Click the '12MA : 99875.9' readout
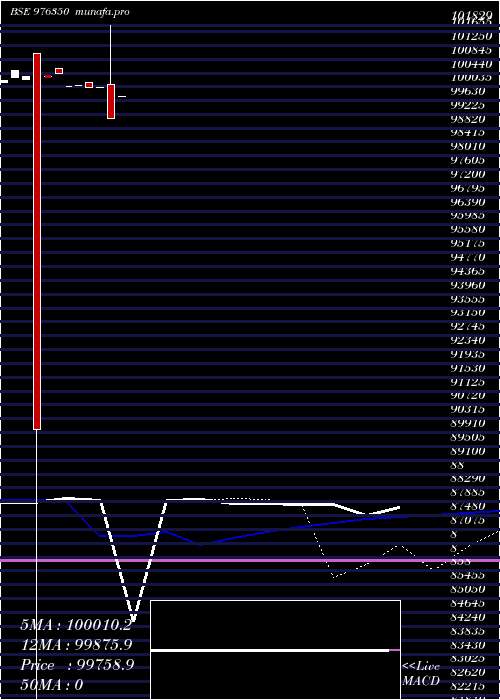500x700 pixels. coord(76,645)
